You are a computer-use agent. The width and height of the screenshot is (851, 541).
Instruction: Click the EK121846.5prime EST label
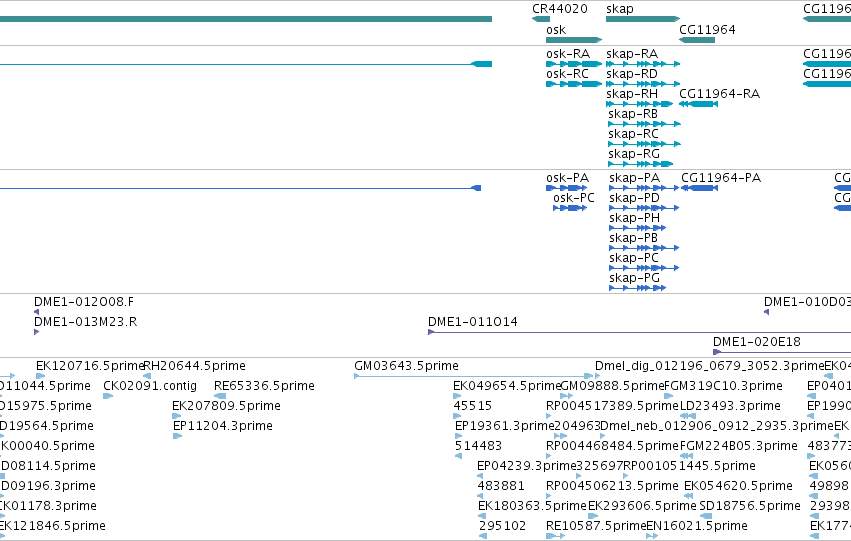click(x=52, y=526)
